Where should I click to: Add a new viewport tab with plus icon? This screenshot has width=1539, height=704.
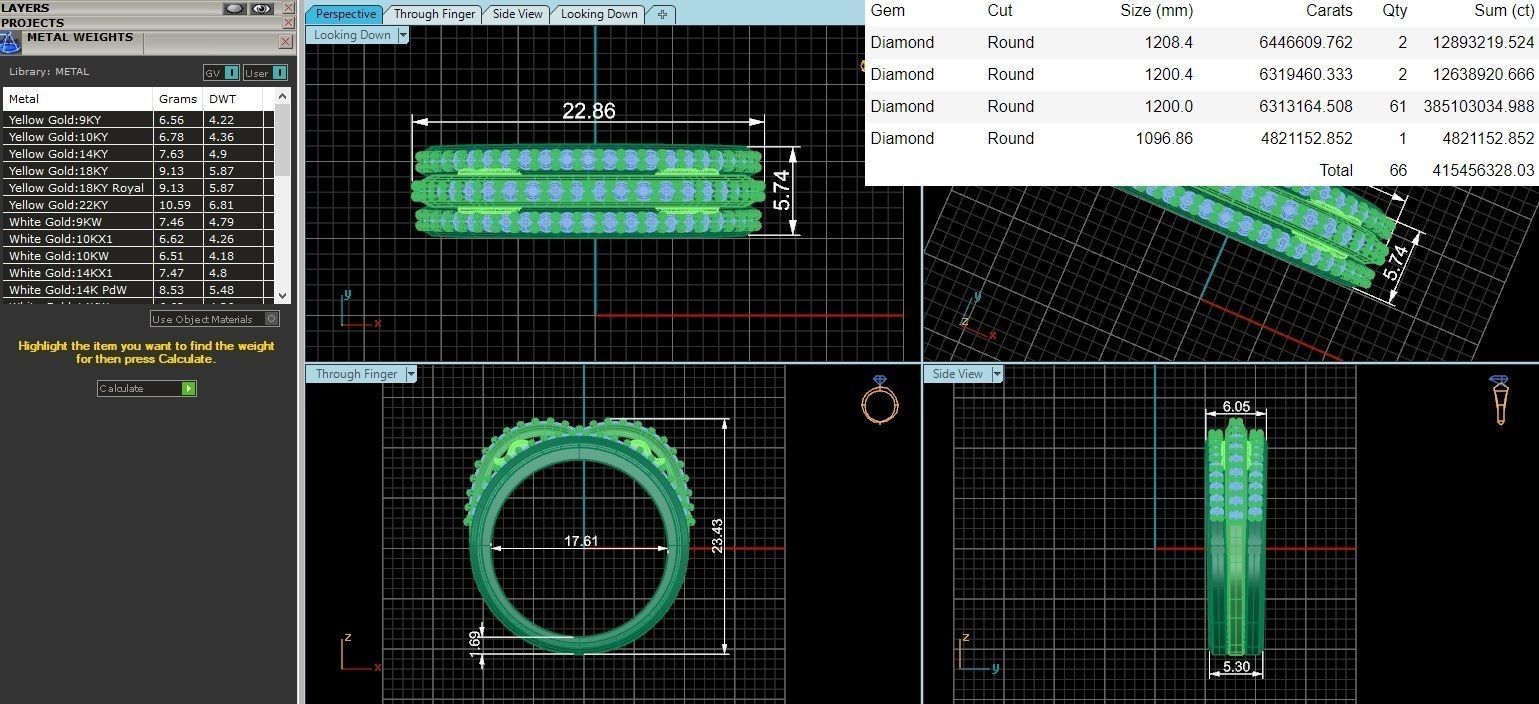pyautogui.click(x=662, y=14)
